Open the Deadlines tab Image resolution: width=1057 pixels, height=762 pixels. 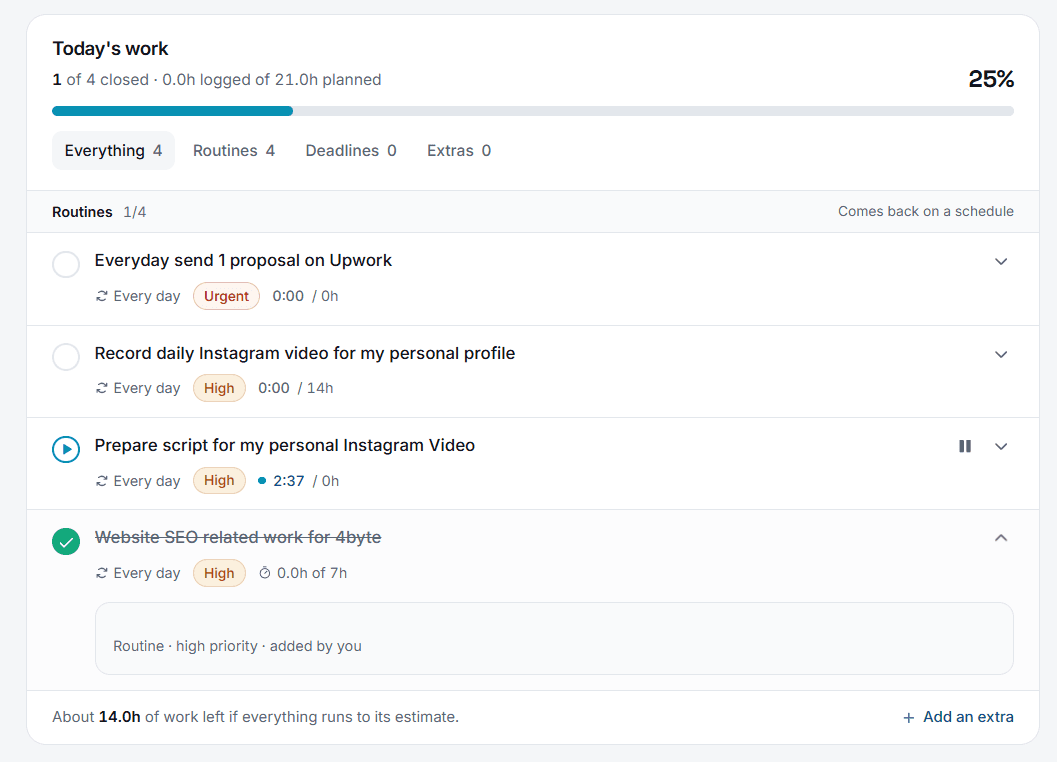tap(351, 150)
